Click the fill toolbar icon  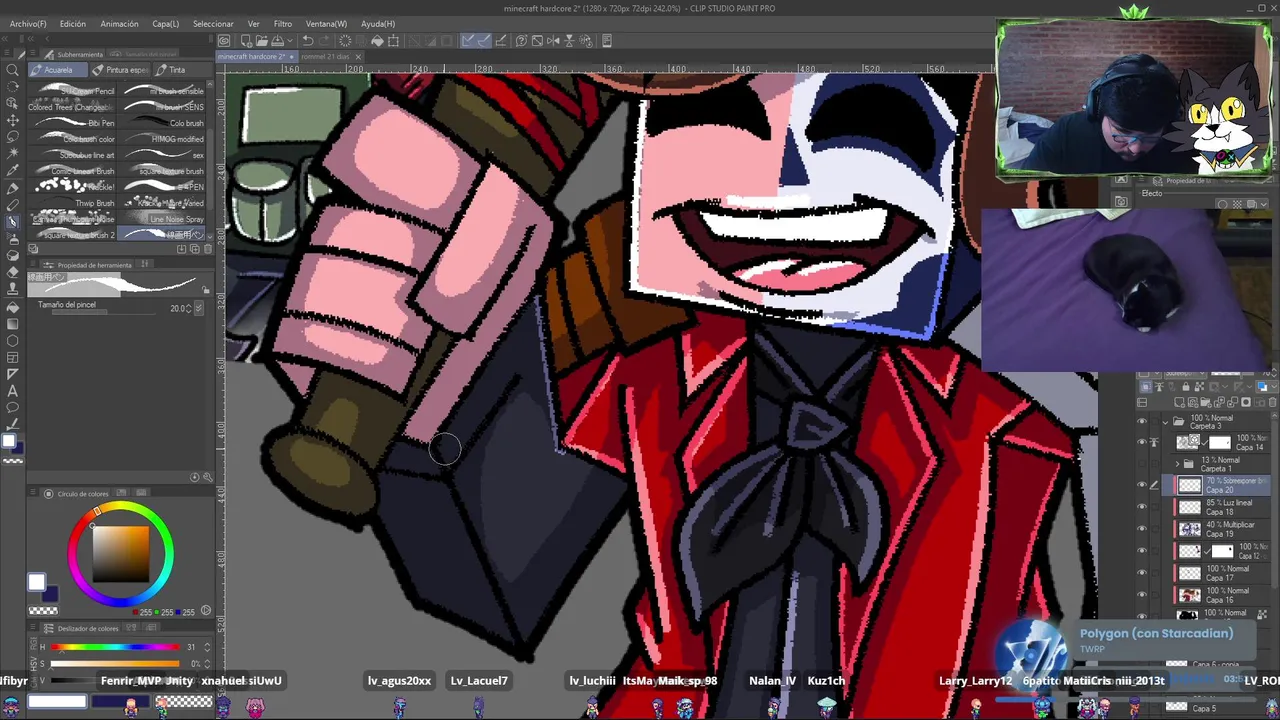pyautogui.click(x=377, y=41)
